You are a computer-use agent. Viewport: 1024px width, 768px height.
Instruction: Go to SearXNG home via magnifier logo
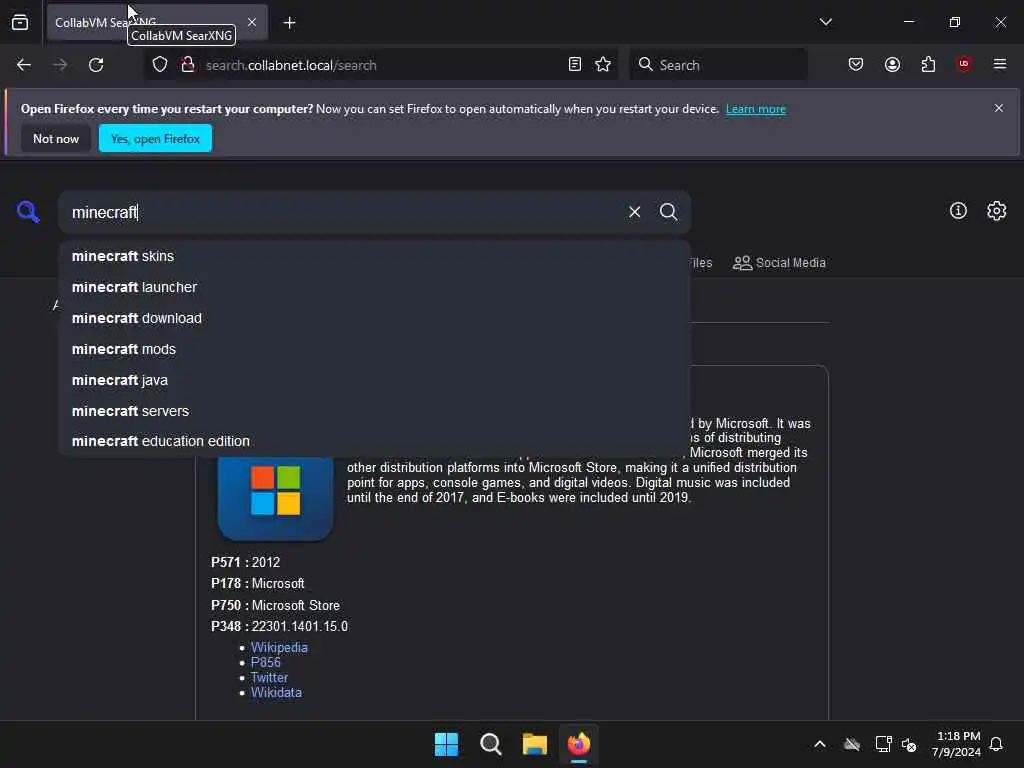[x=28, y=212]
